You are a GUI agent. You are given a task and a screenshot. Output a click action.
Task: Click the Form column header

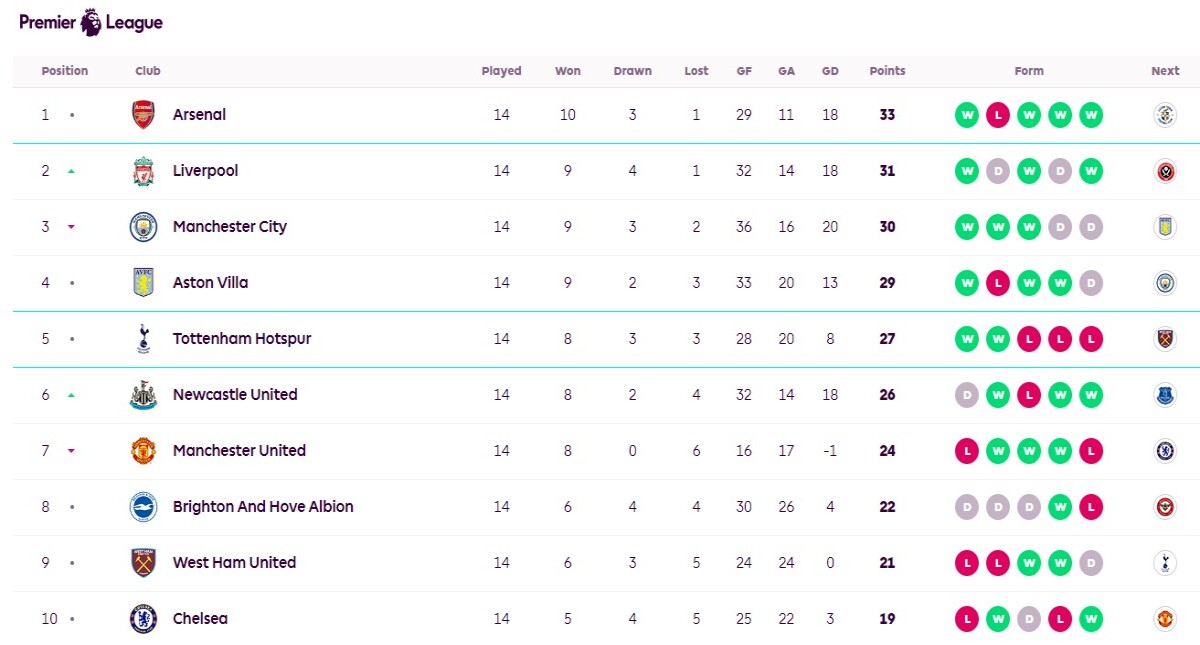click(x=1029, y=71)
